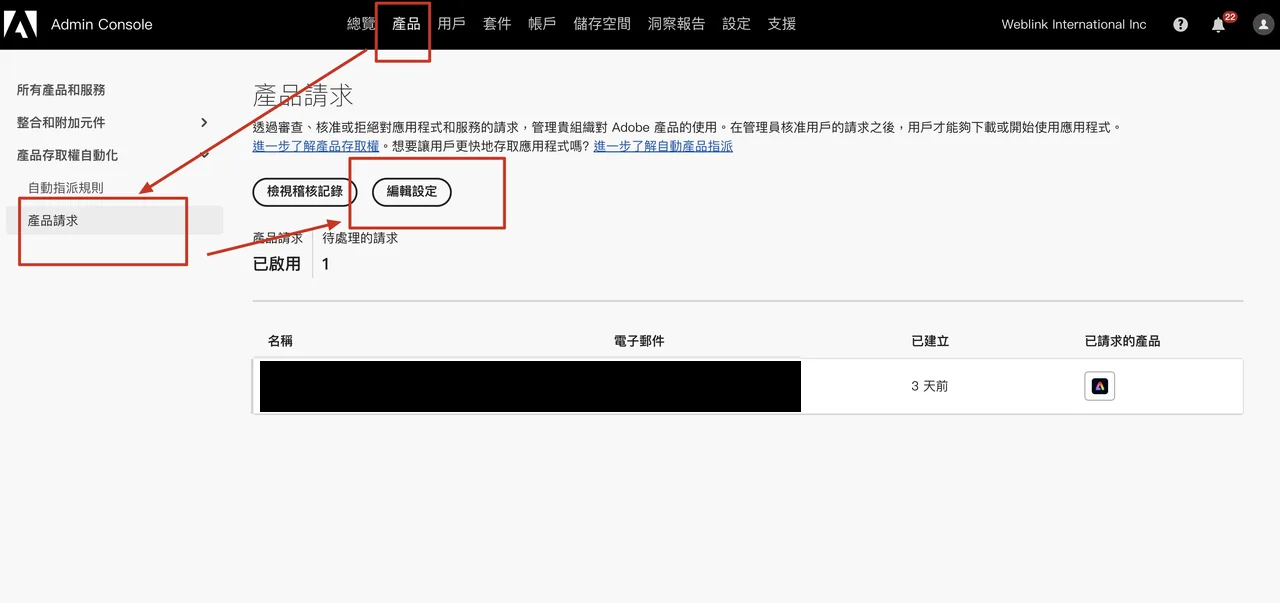Click the 已請求的產品 column header
The height and width of the screenshot is (603, 1280).
click(x=1122, y=341)
